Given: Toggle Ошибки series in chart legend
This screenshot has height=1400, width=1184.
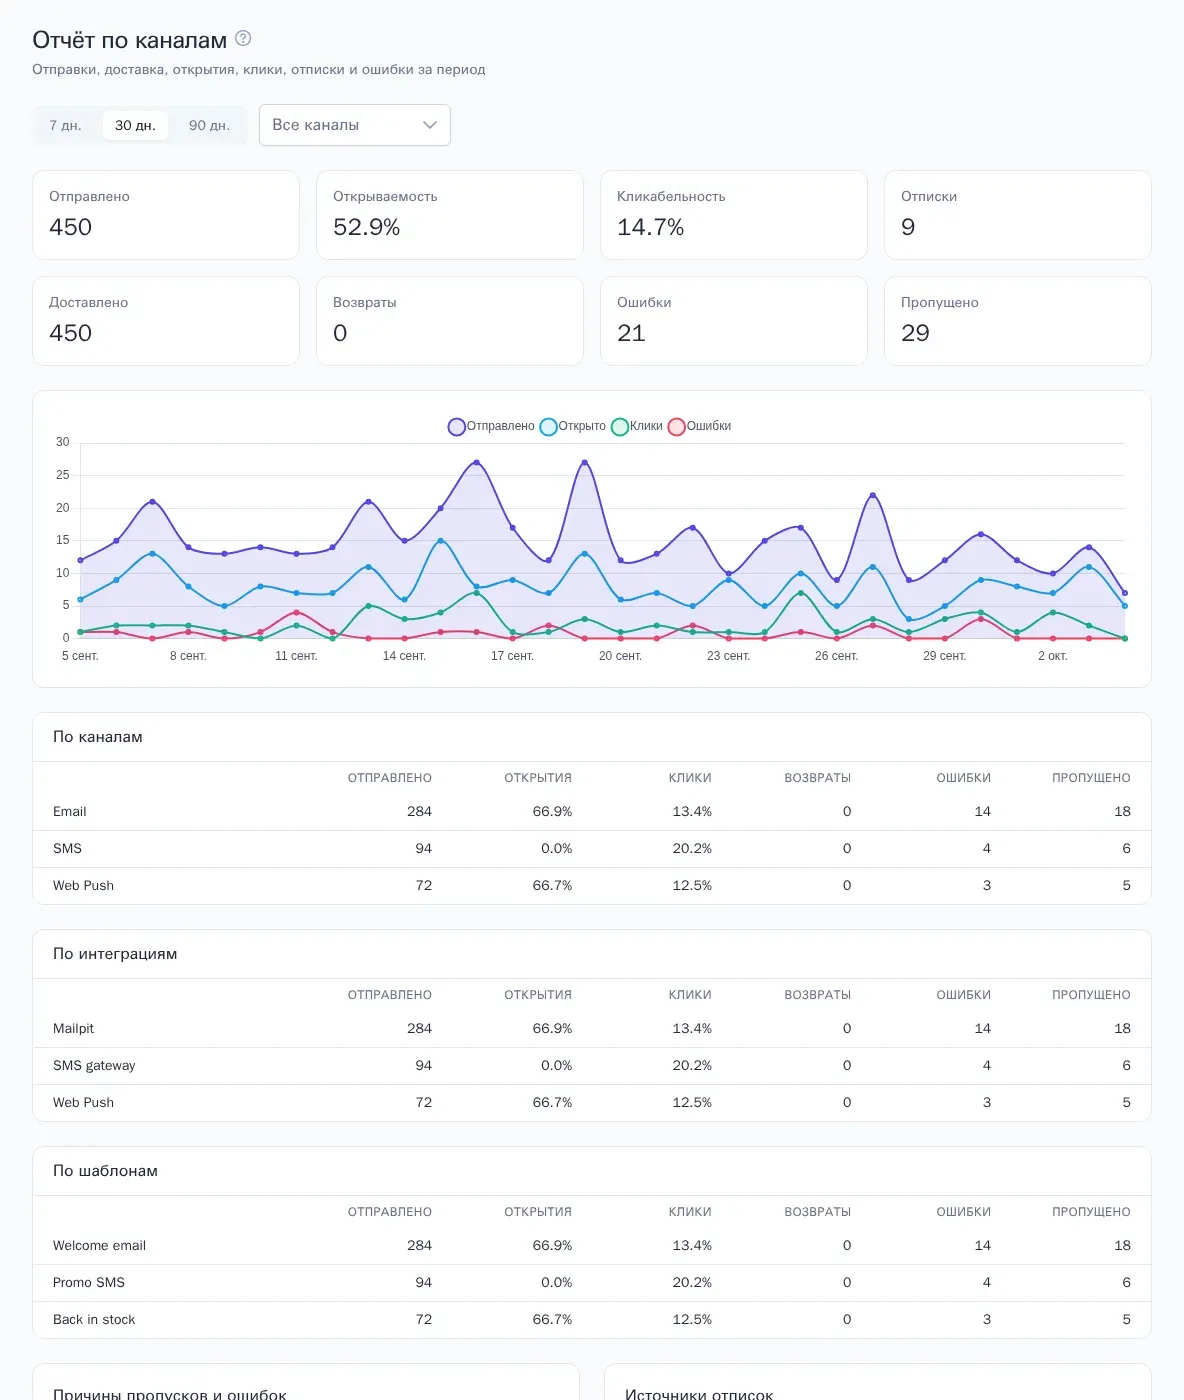Looking at the screenshot, I should pos(700,426).
